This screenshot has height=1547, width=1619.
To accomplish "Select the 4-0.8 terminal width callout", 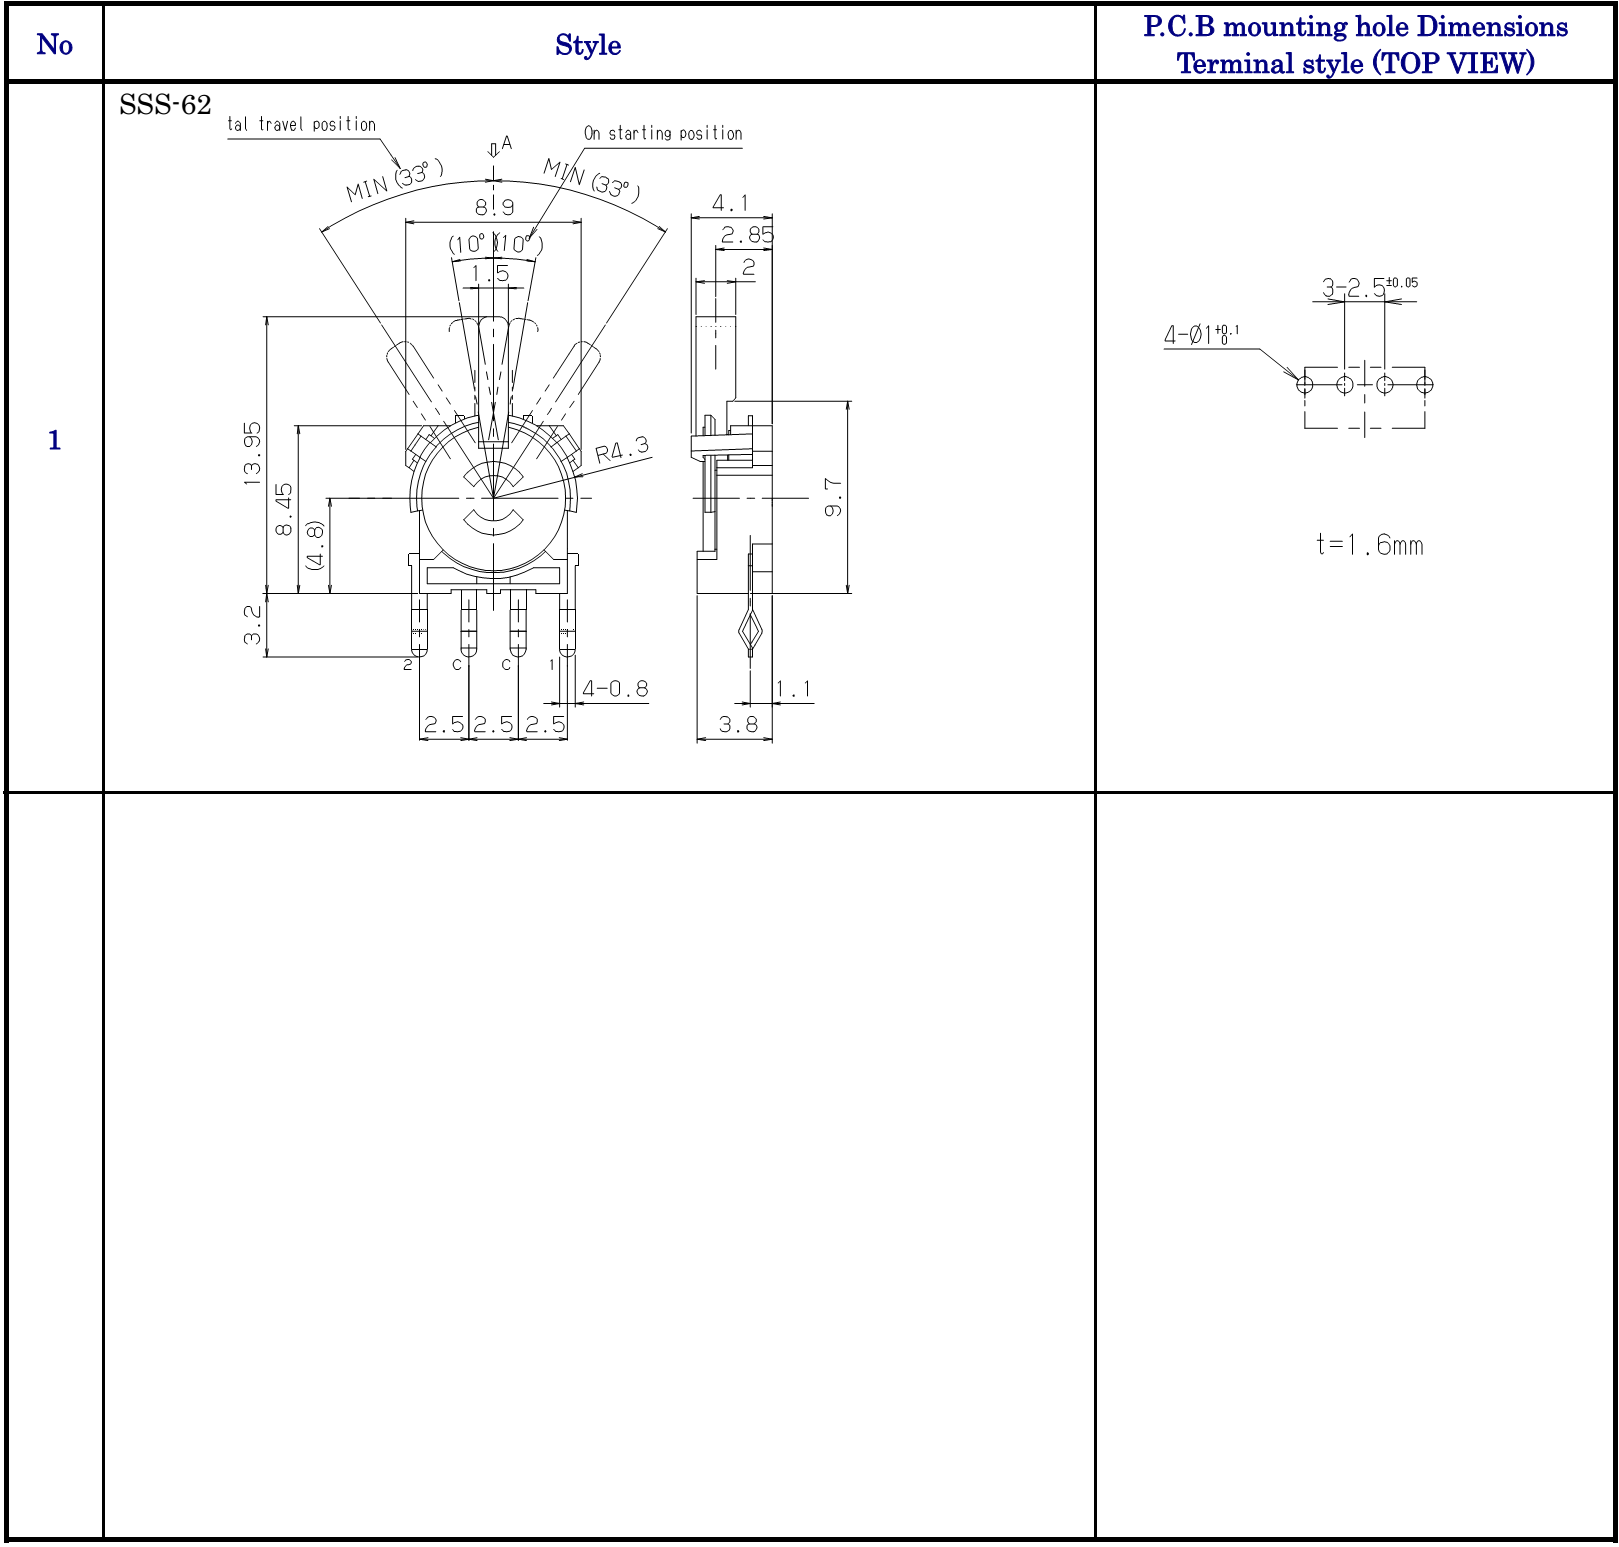I will coord(615,689).
